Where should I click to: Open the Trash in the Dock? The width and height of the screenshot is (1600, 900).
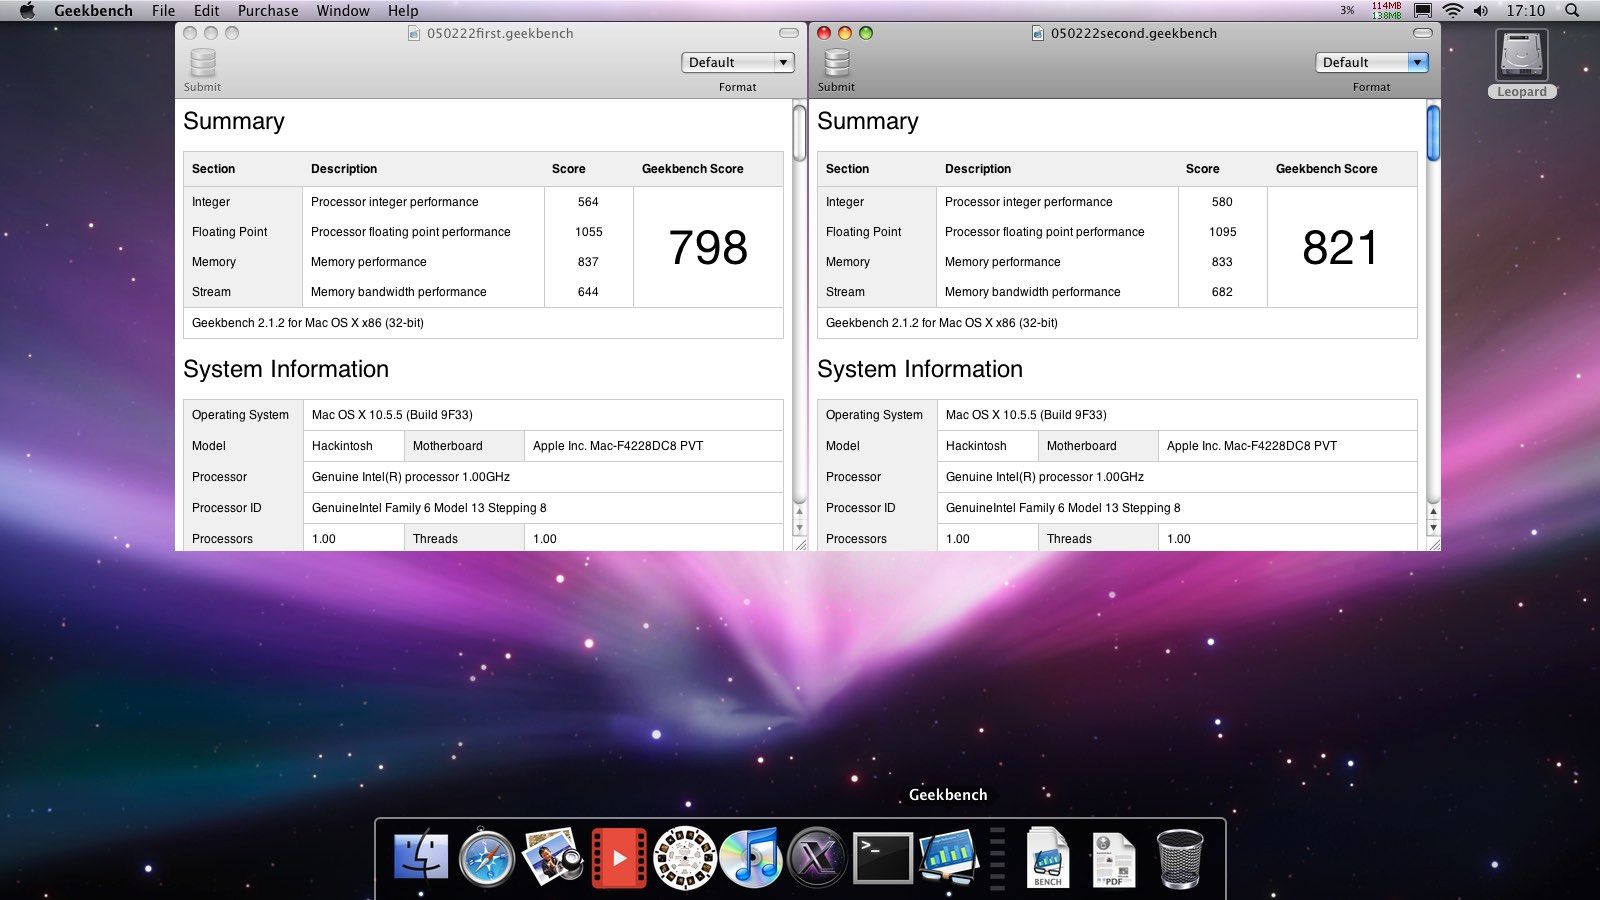click(1180, 858)
